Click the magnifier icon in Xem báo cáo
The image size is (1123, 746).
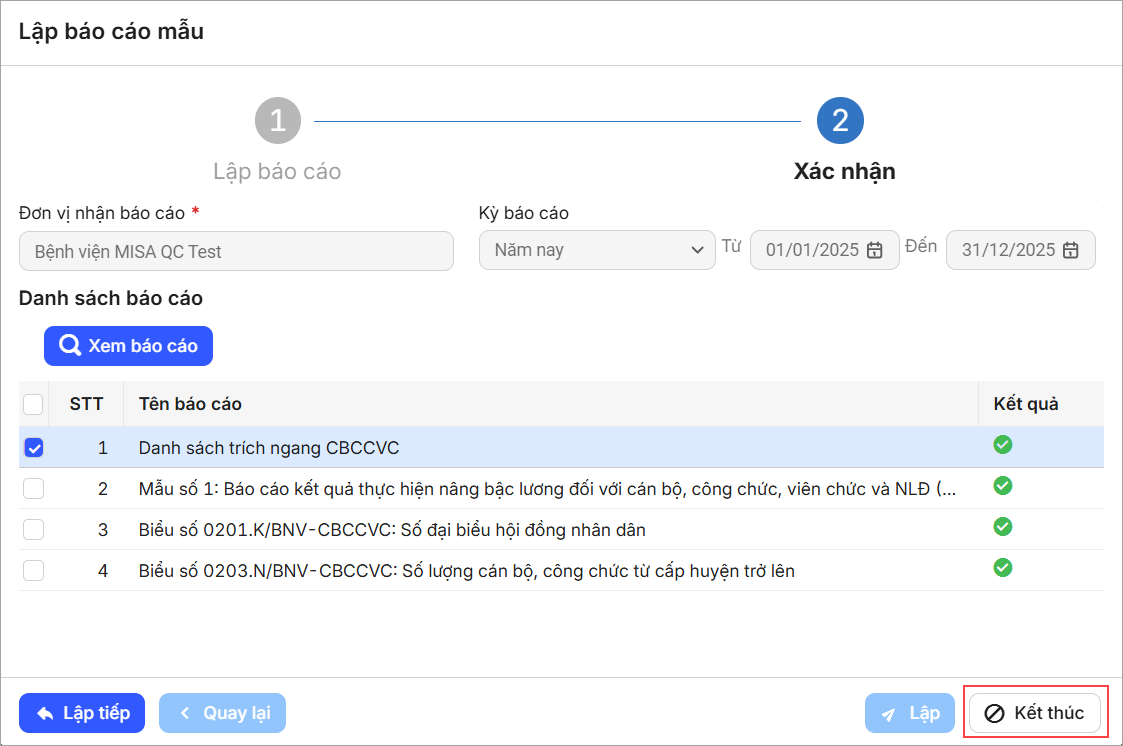(69, 346)
